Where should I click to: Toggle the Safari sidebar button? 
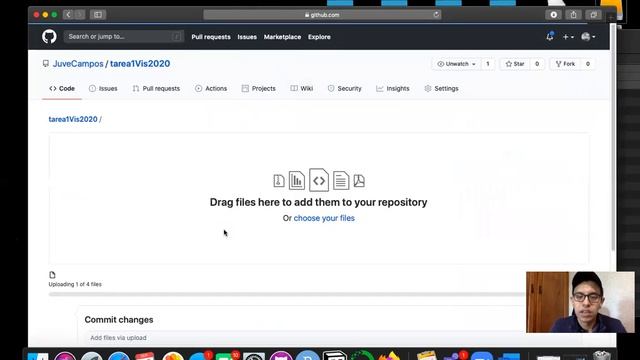[x=98, y=15]
